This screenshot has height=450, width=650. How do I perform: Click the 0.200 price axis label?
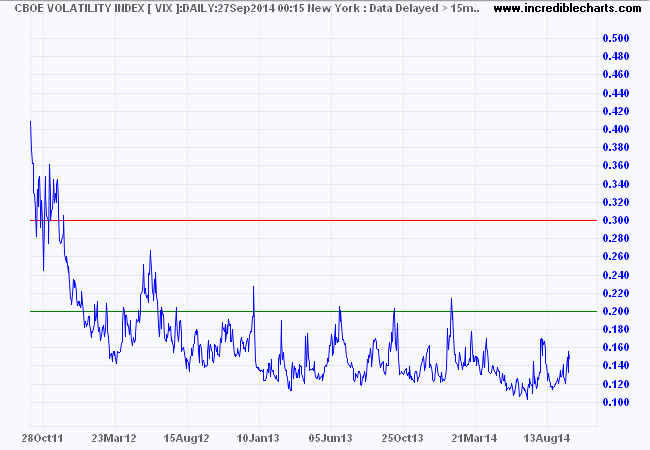[616, 311]
